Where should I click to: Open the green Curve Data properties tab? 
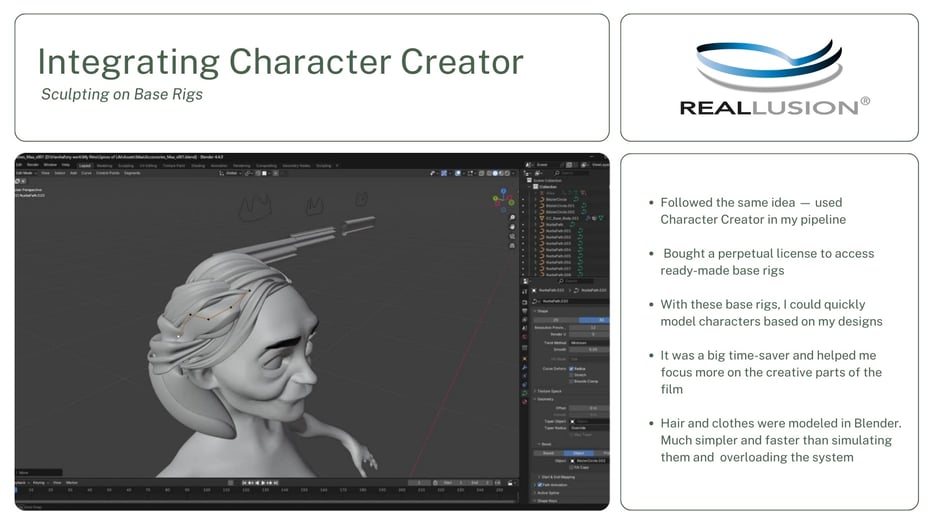pyautogui.click(x=524, y=392)
